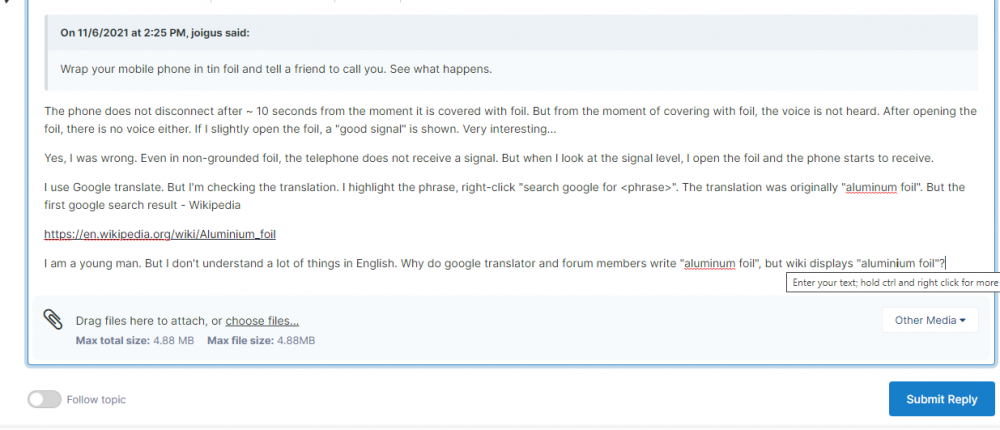Screen dimensions: 1000x430
Task: Open the Other Media dropdown
Action: click(929, 321)
